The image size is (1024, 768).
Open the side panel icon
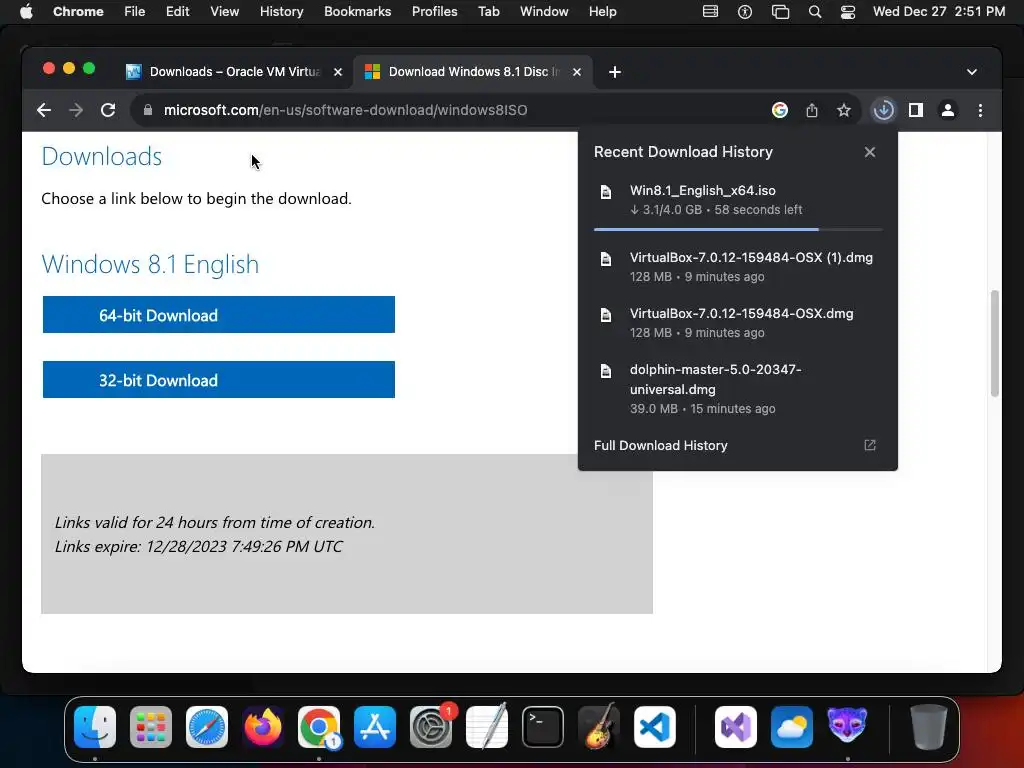click(x=916, y=110)
